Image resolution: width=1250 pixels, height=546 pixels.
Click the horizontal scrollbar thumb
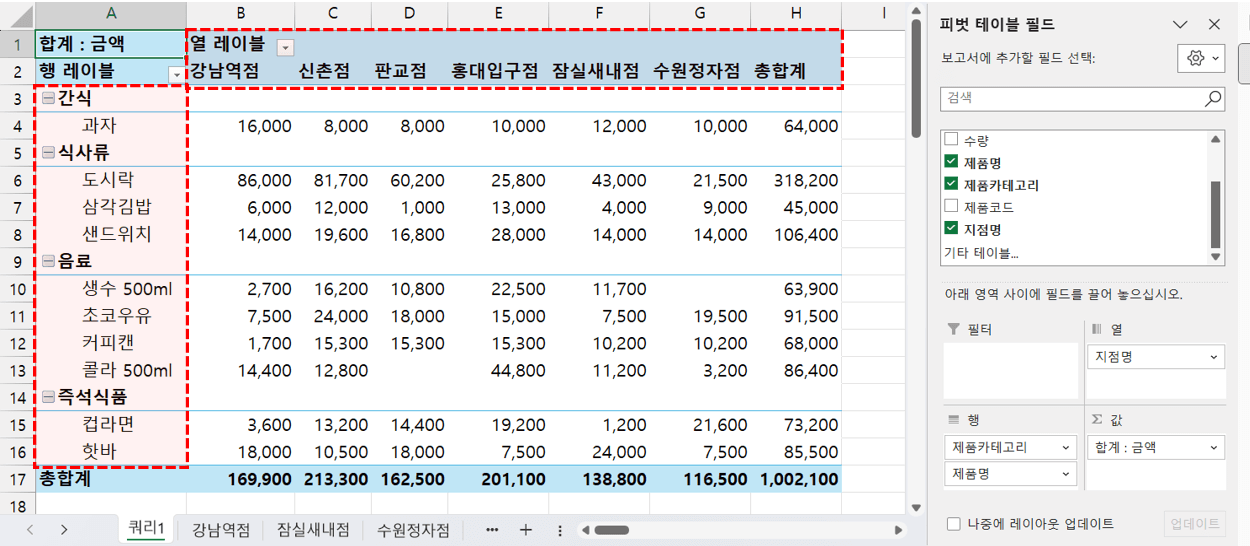click(x=612, y=530)
